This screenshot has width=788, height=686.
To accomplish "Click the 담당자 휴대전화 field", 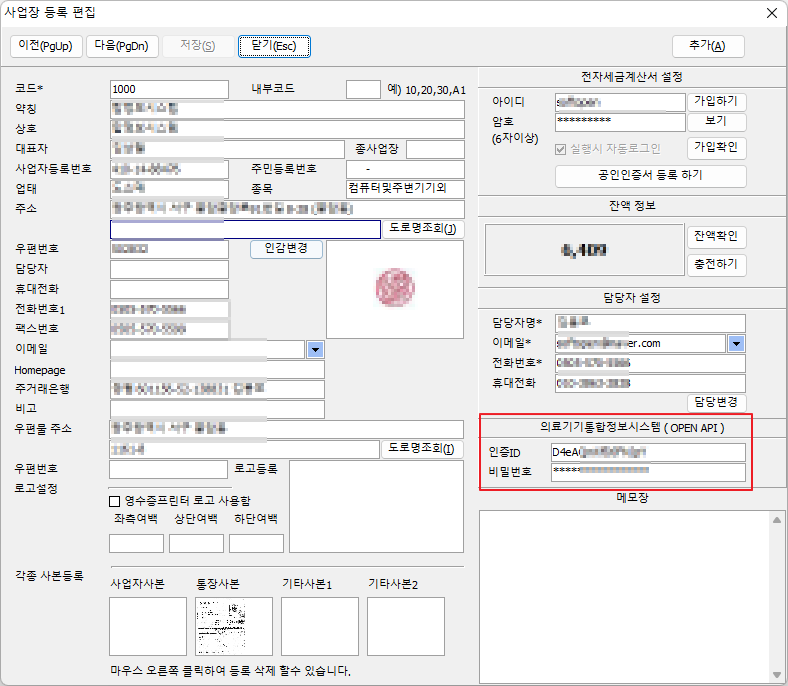I will (650, 384).
